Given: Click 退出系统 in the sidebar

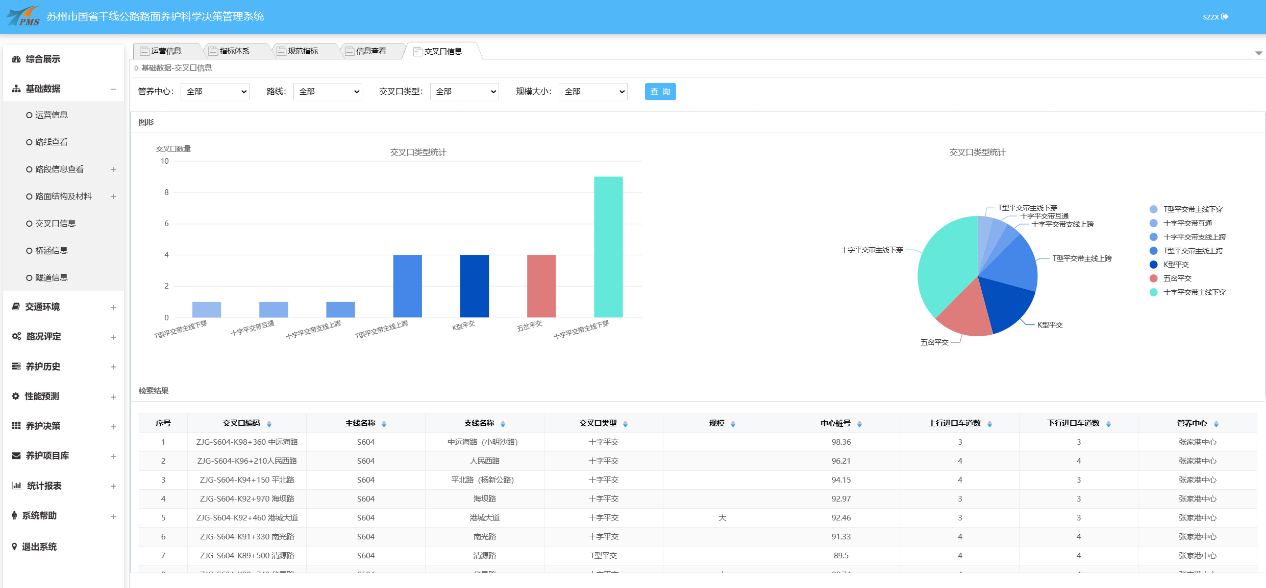Looking at the screenshot, I should (41, 547).
